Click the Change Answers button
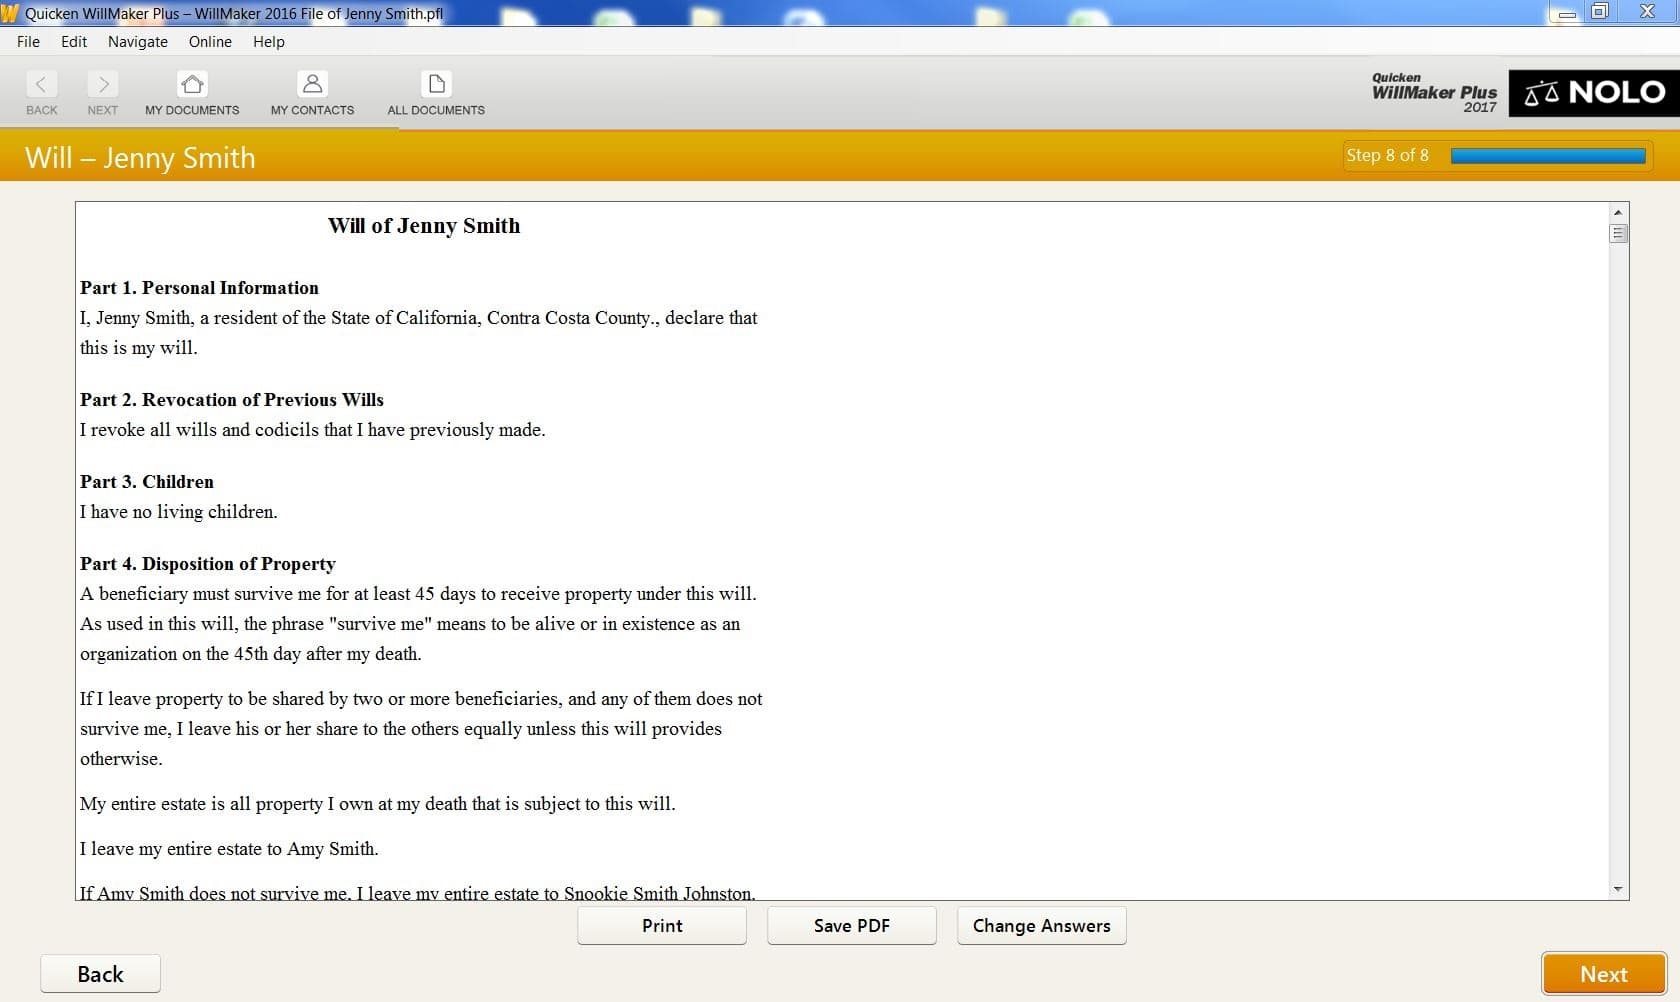Screen dimensions: 1680x1002 point(1041,926)
